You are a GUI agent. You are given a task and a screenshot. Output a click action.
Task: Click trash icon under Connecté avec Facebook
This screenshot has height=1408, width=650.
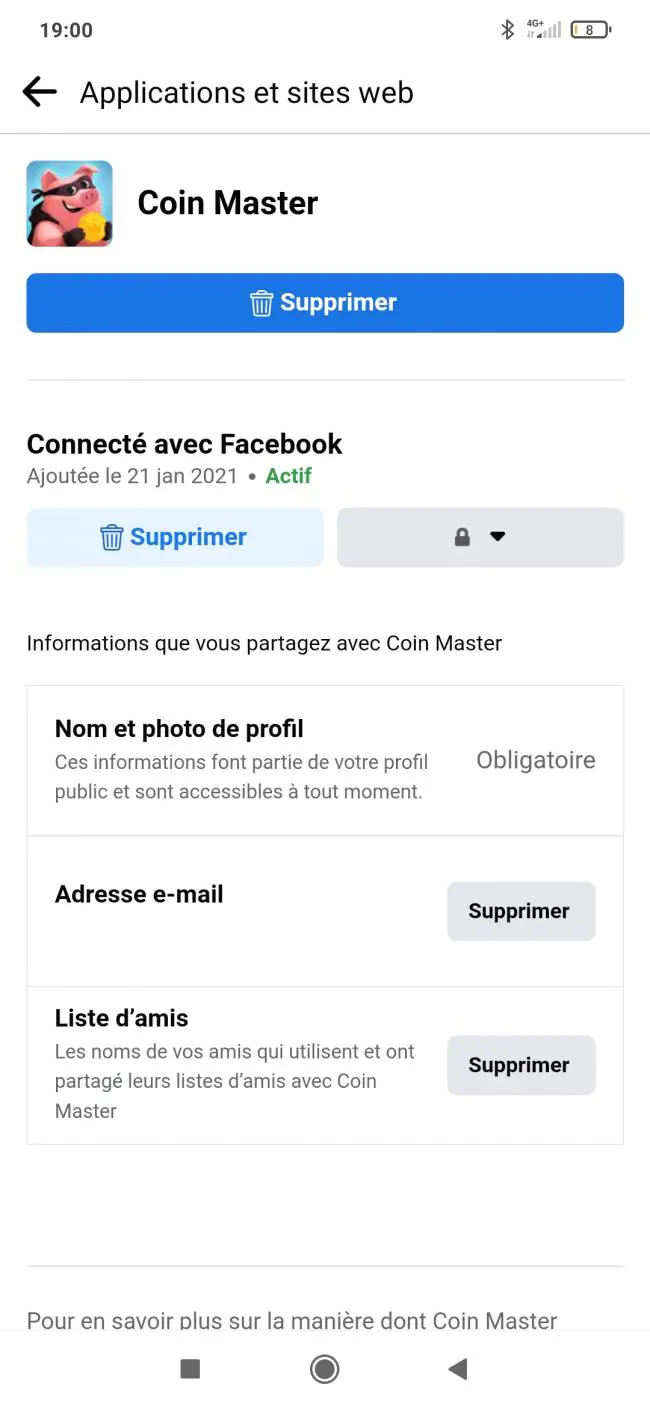click(111, 538)
